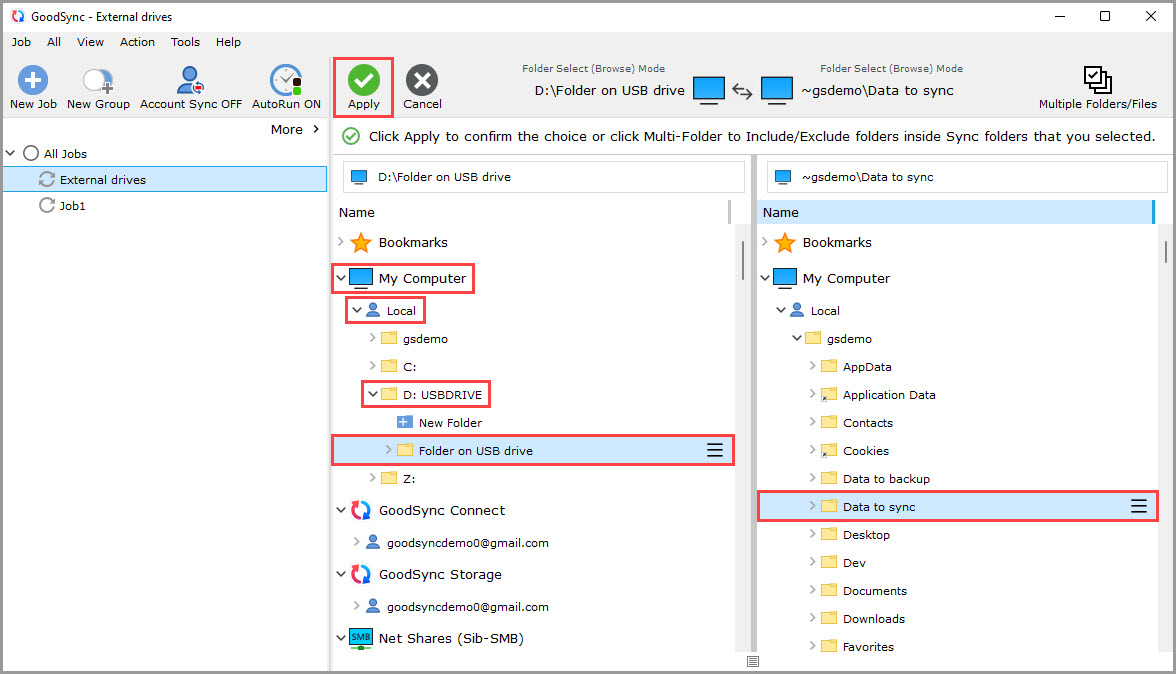This screenshot has height=674, width=1176.
Task: Click GoodSync Storage logo icon
Action: pos(361,574)
